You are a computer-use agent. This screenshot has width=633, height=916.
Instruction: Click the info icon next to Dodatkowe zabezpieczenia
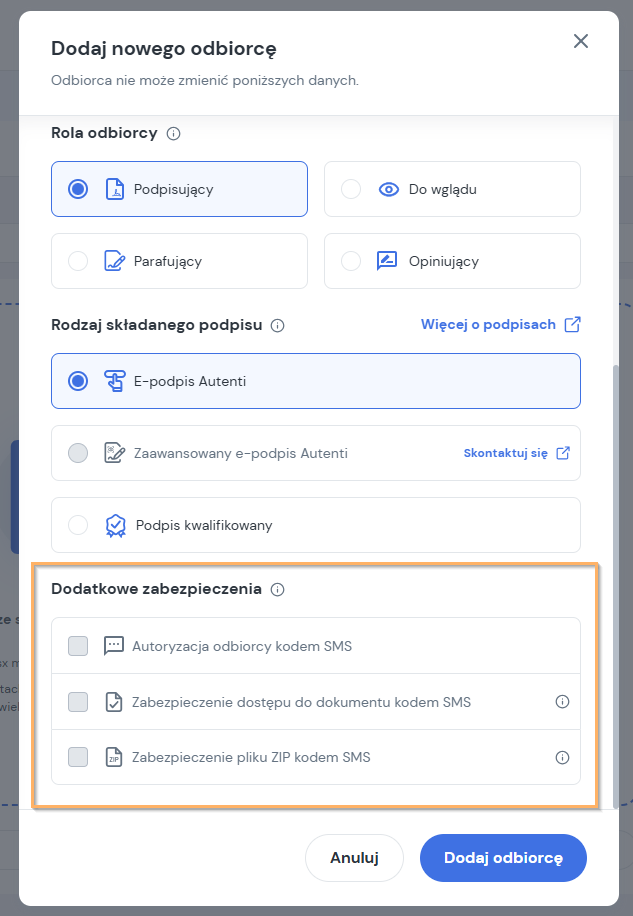point(278,589)
